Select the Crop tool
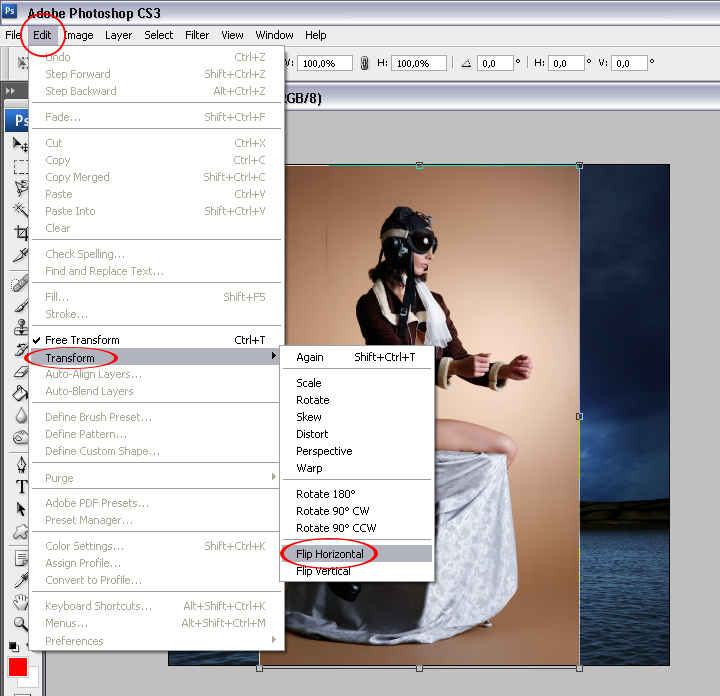 (x=20, y=233)
